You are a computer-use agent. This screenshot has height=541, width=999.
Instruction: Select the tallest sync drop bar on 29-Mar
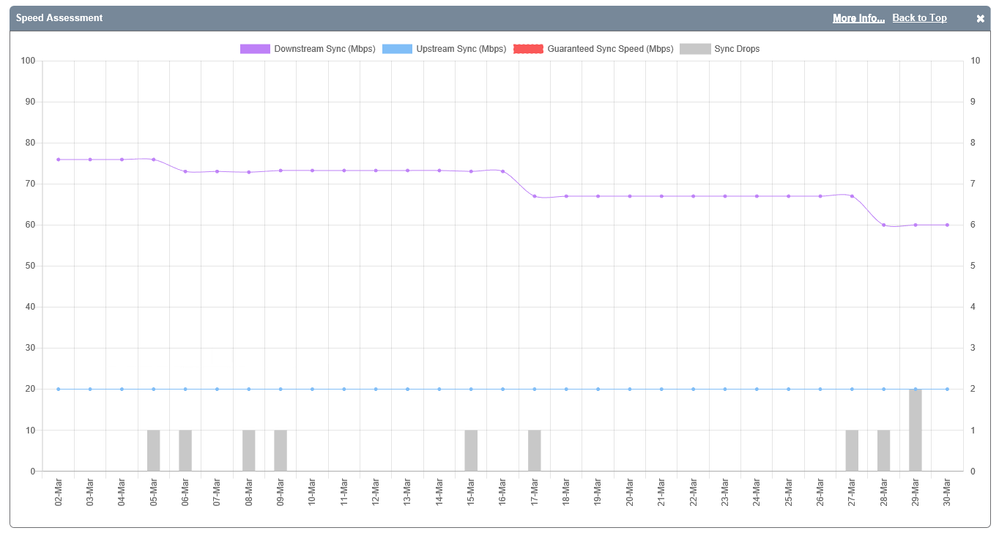pos(915,430)
